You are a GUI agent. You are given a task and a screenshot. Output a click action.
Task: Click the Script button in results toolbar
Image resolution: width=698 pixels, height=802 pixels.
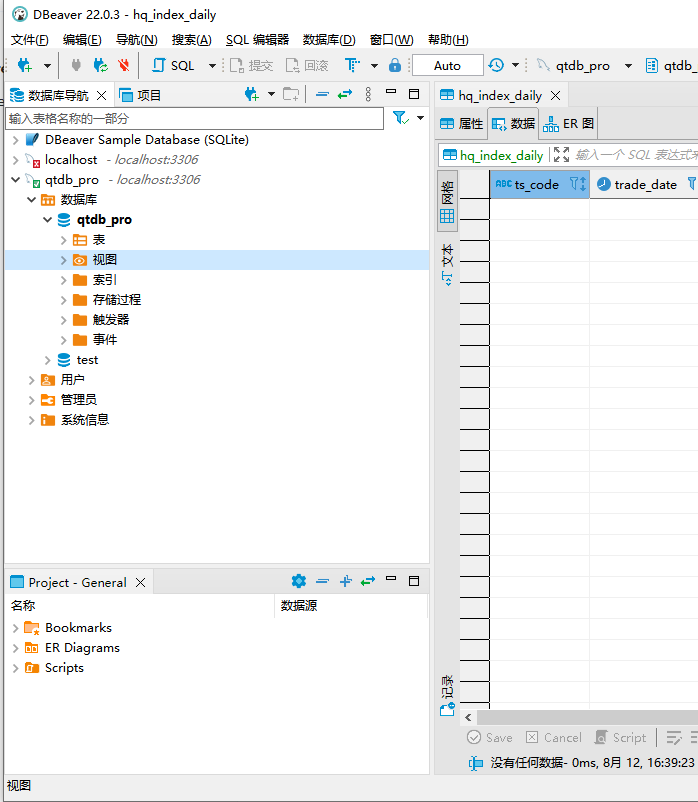(620, 737)
